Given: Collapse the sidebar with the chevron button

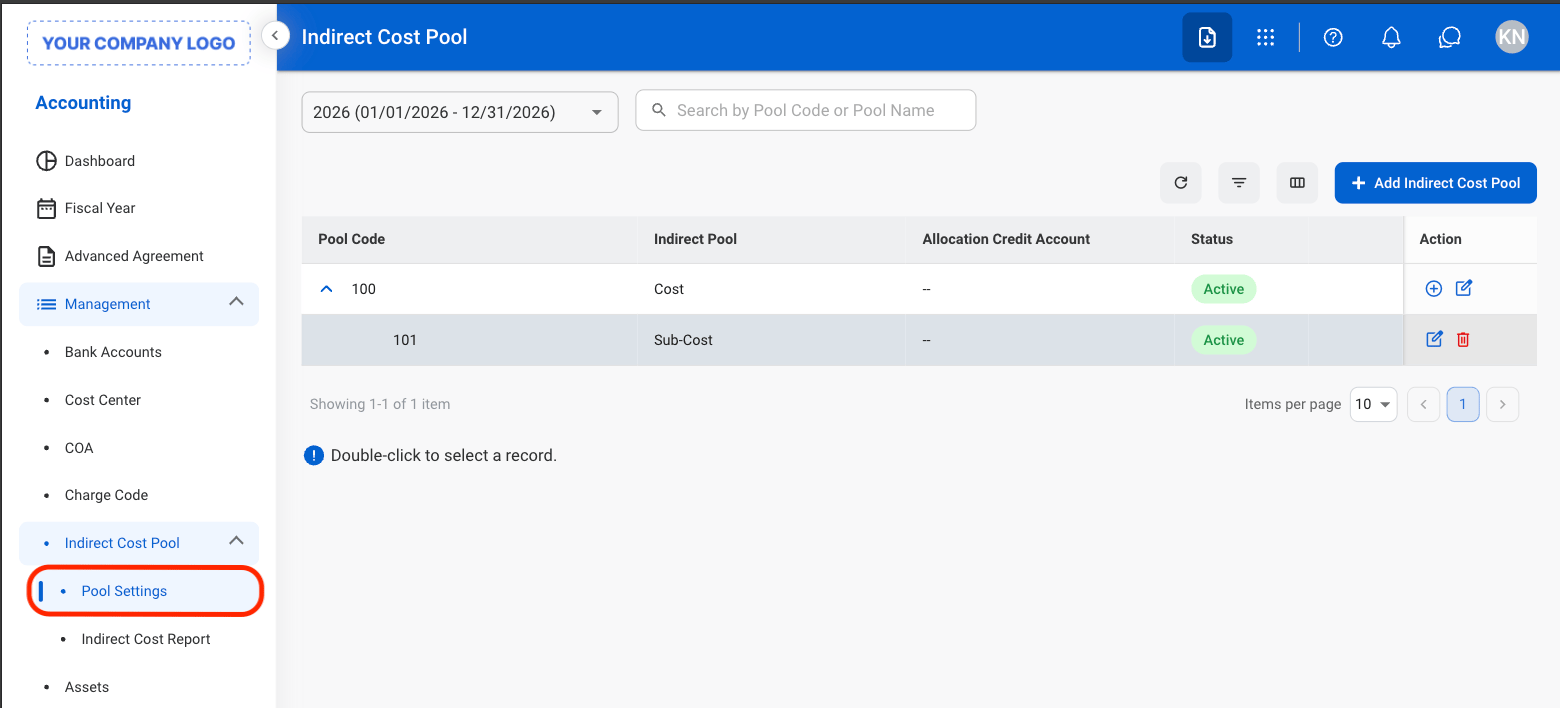Looking at the screenshot, I should (x=275, y=36).
